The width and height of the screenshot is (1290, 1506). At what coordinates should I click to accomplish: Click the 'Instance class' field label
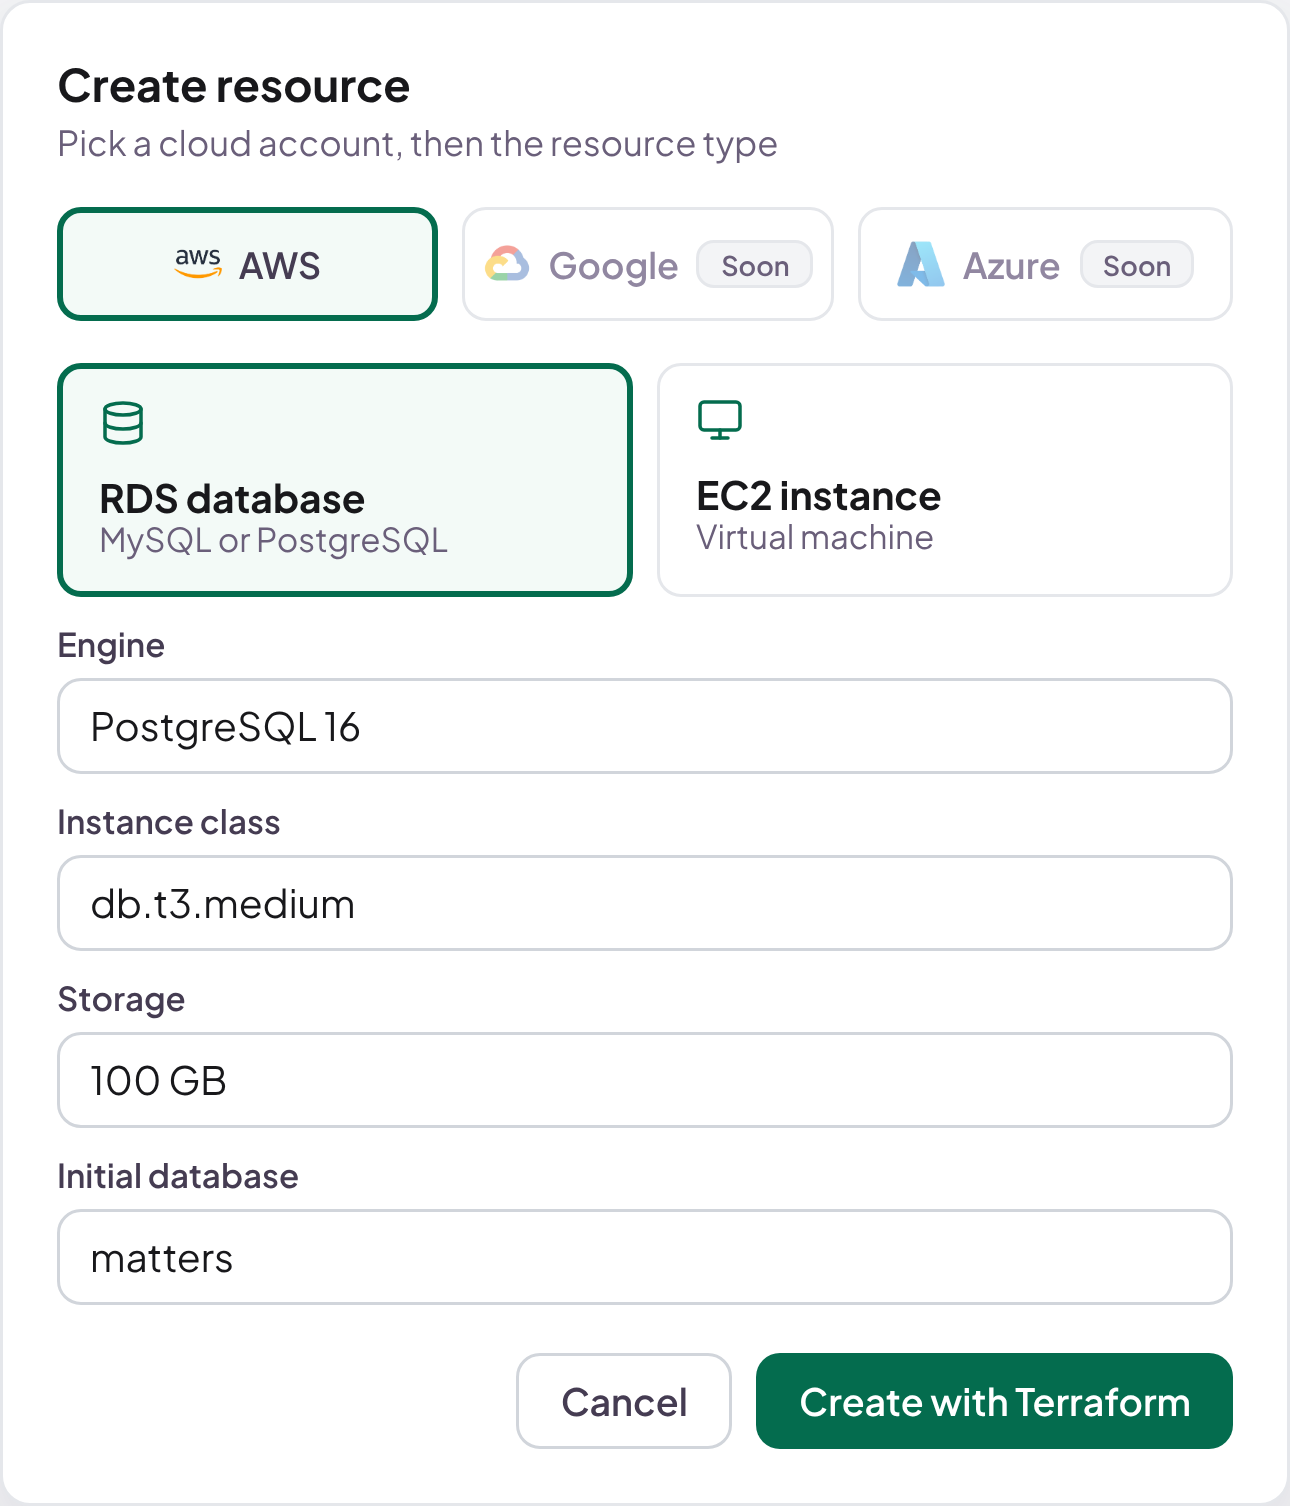click(x=169, y=822)
